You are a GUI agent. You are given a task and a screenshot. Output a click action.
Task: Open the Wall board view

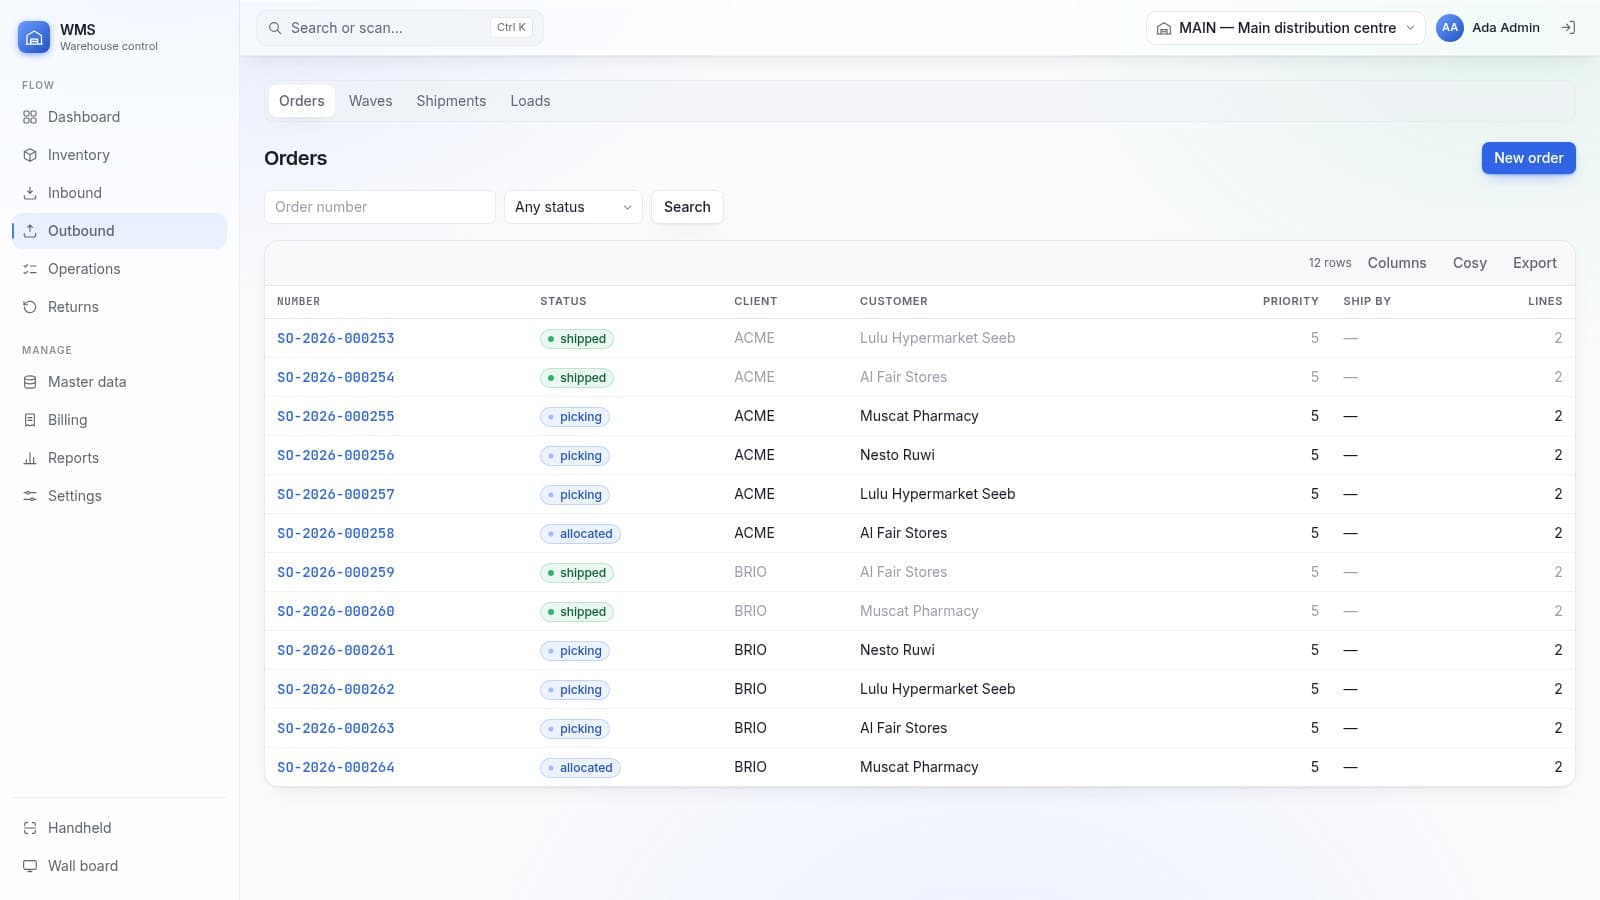pyautogui.click(x=119, y=866)
